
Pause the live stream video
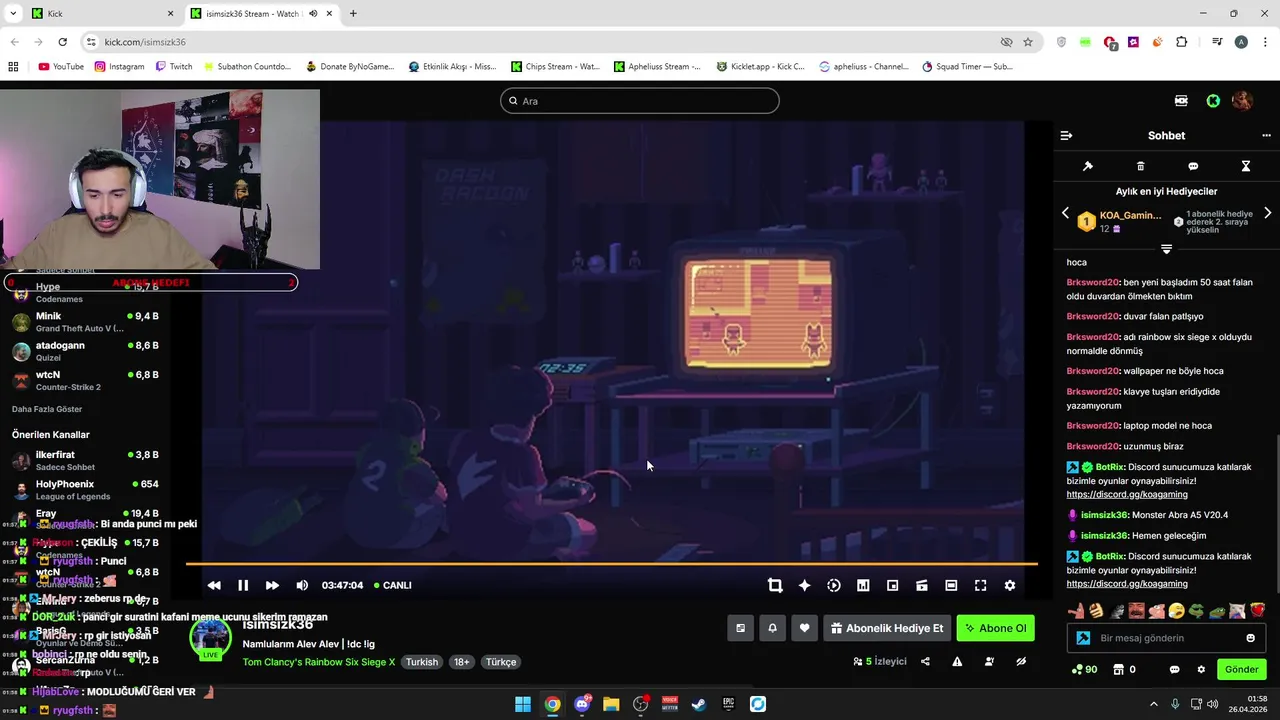[243, 585]
